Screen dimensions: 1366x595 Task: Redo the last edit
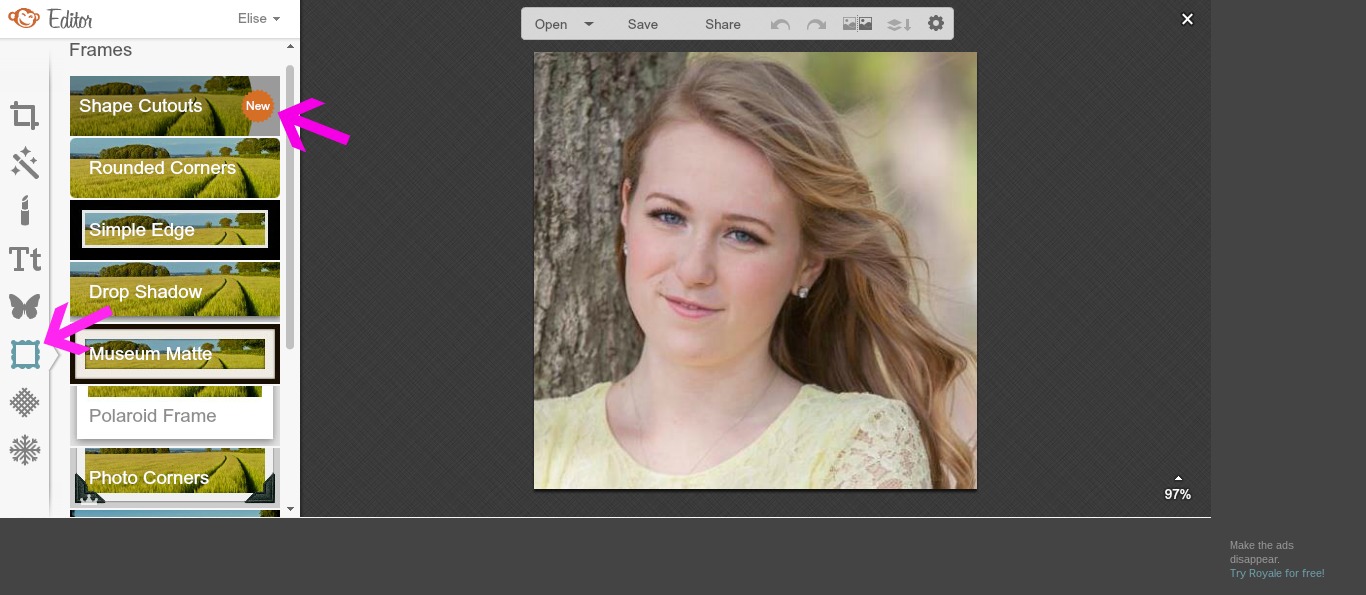(816, 23)
